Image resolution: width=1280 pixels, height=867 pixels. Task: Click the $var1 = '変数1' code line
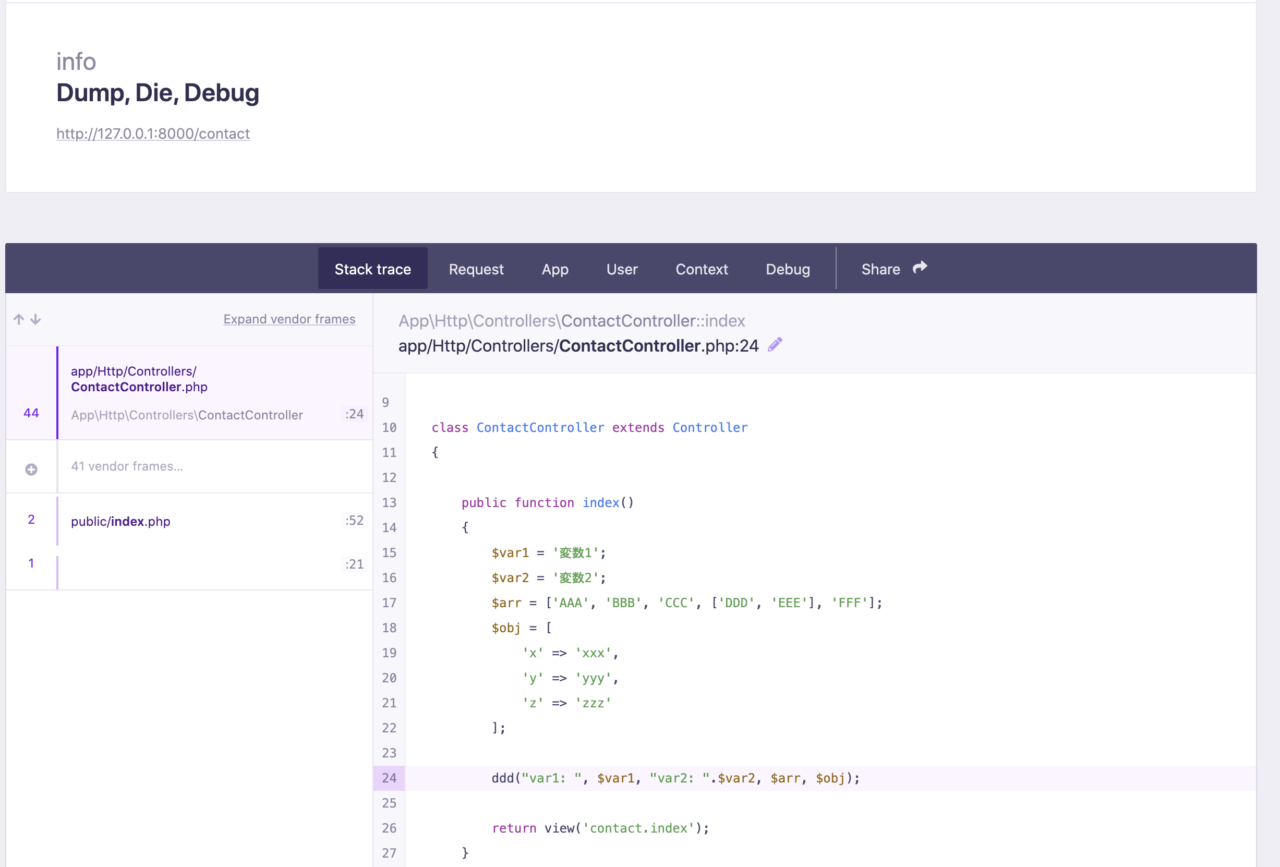pyautogui.click(x=549, y=552)
